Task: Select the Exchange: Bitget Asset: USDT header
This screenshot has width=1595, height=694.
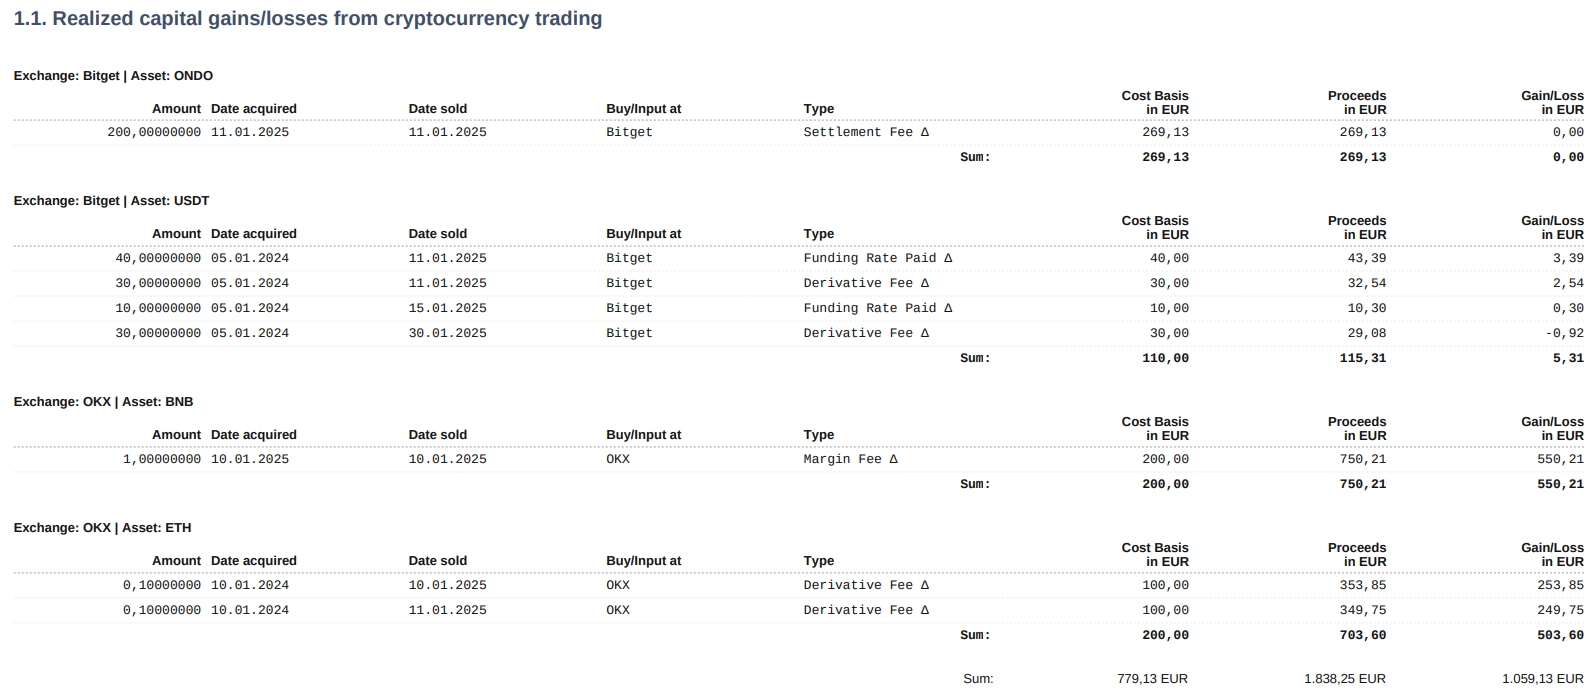Action: coord(111,201)
